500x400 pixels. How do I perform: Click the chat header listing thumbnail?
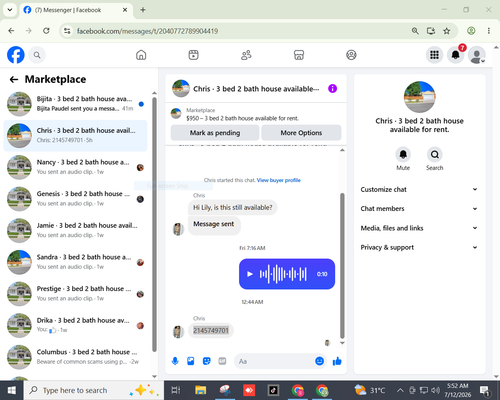click(181, 88)
